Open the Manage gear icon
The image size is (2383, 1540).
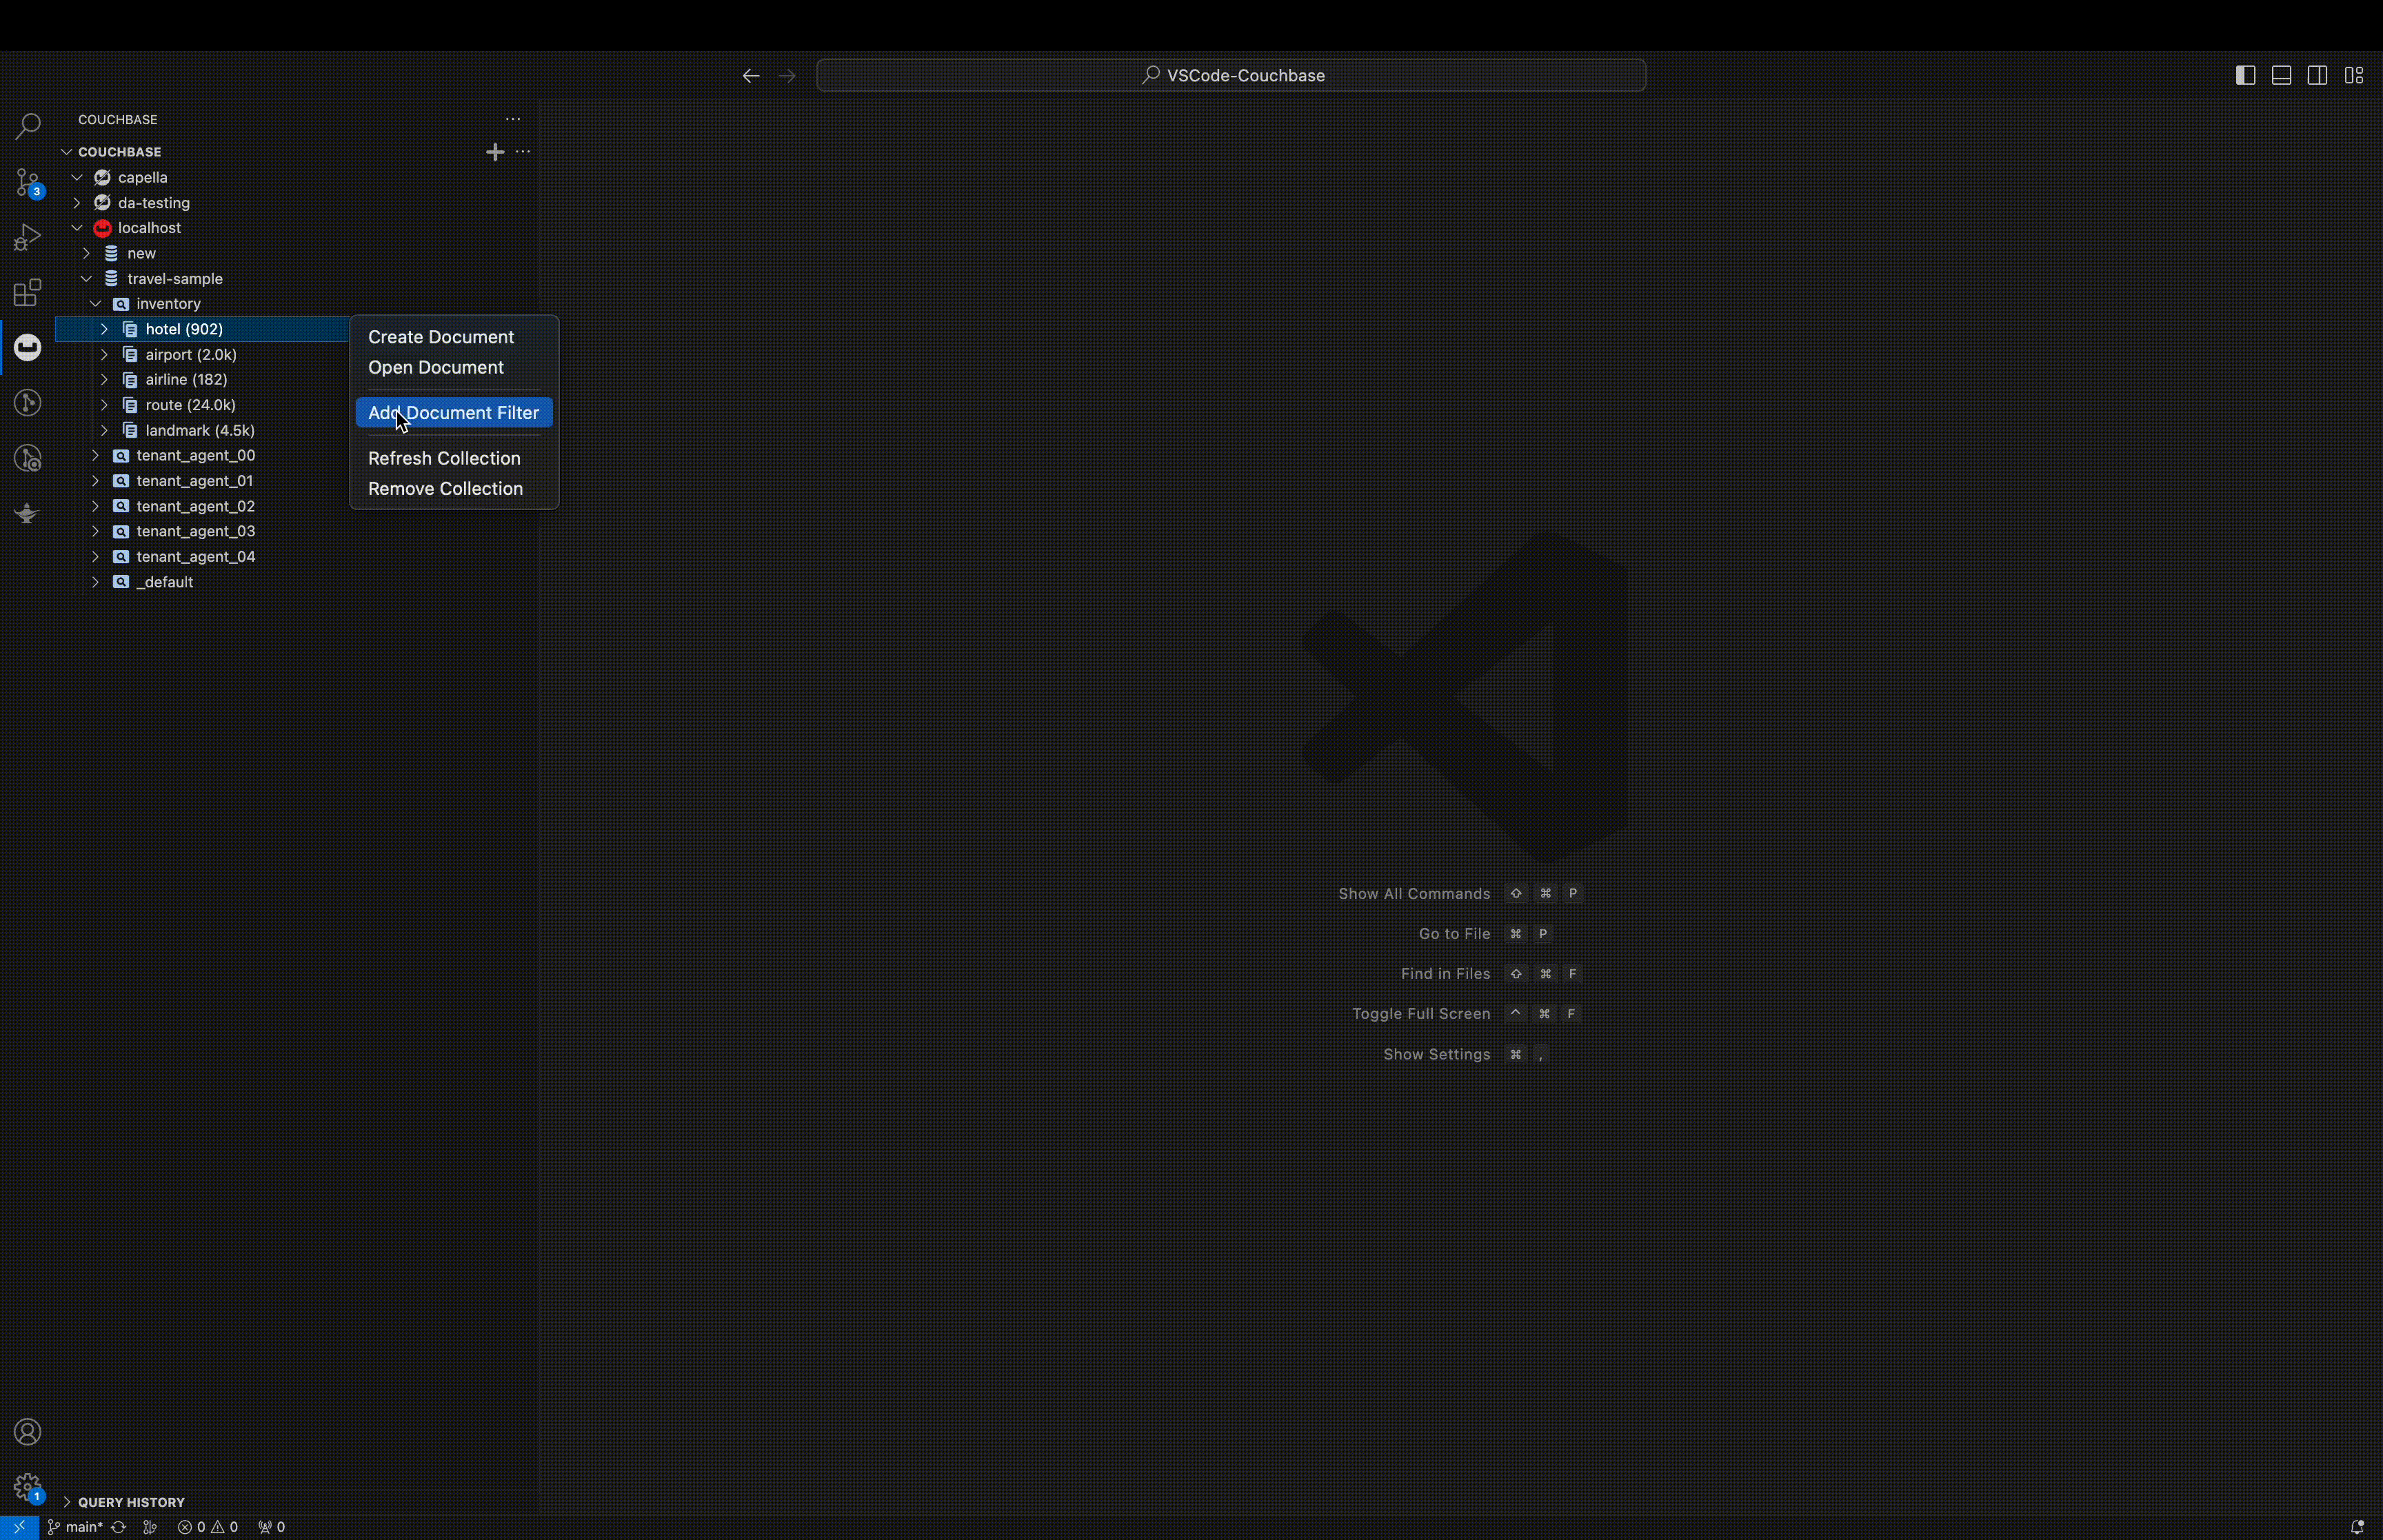click(x=28, y=1486)
